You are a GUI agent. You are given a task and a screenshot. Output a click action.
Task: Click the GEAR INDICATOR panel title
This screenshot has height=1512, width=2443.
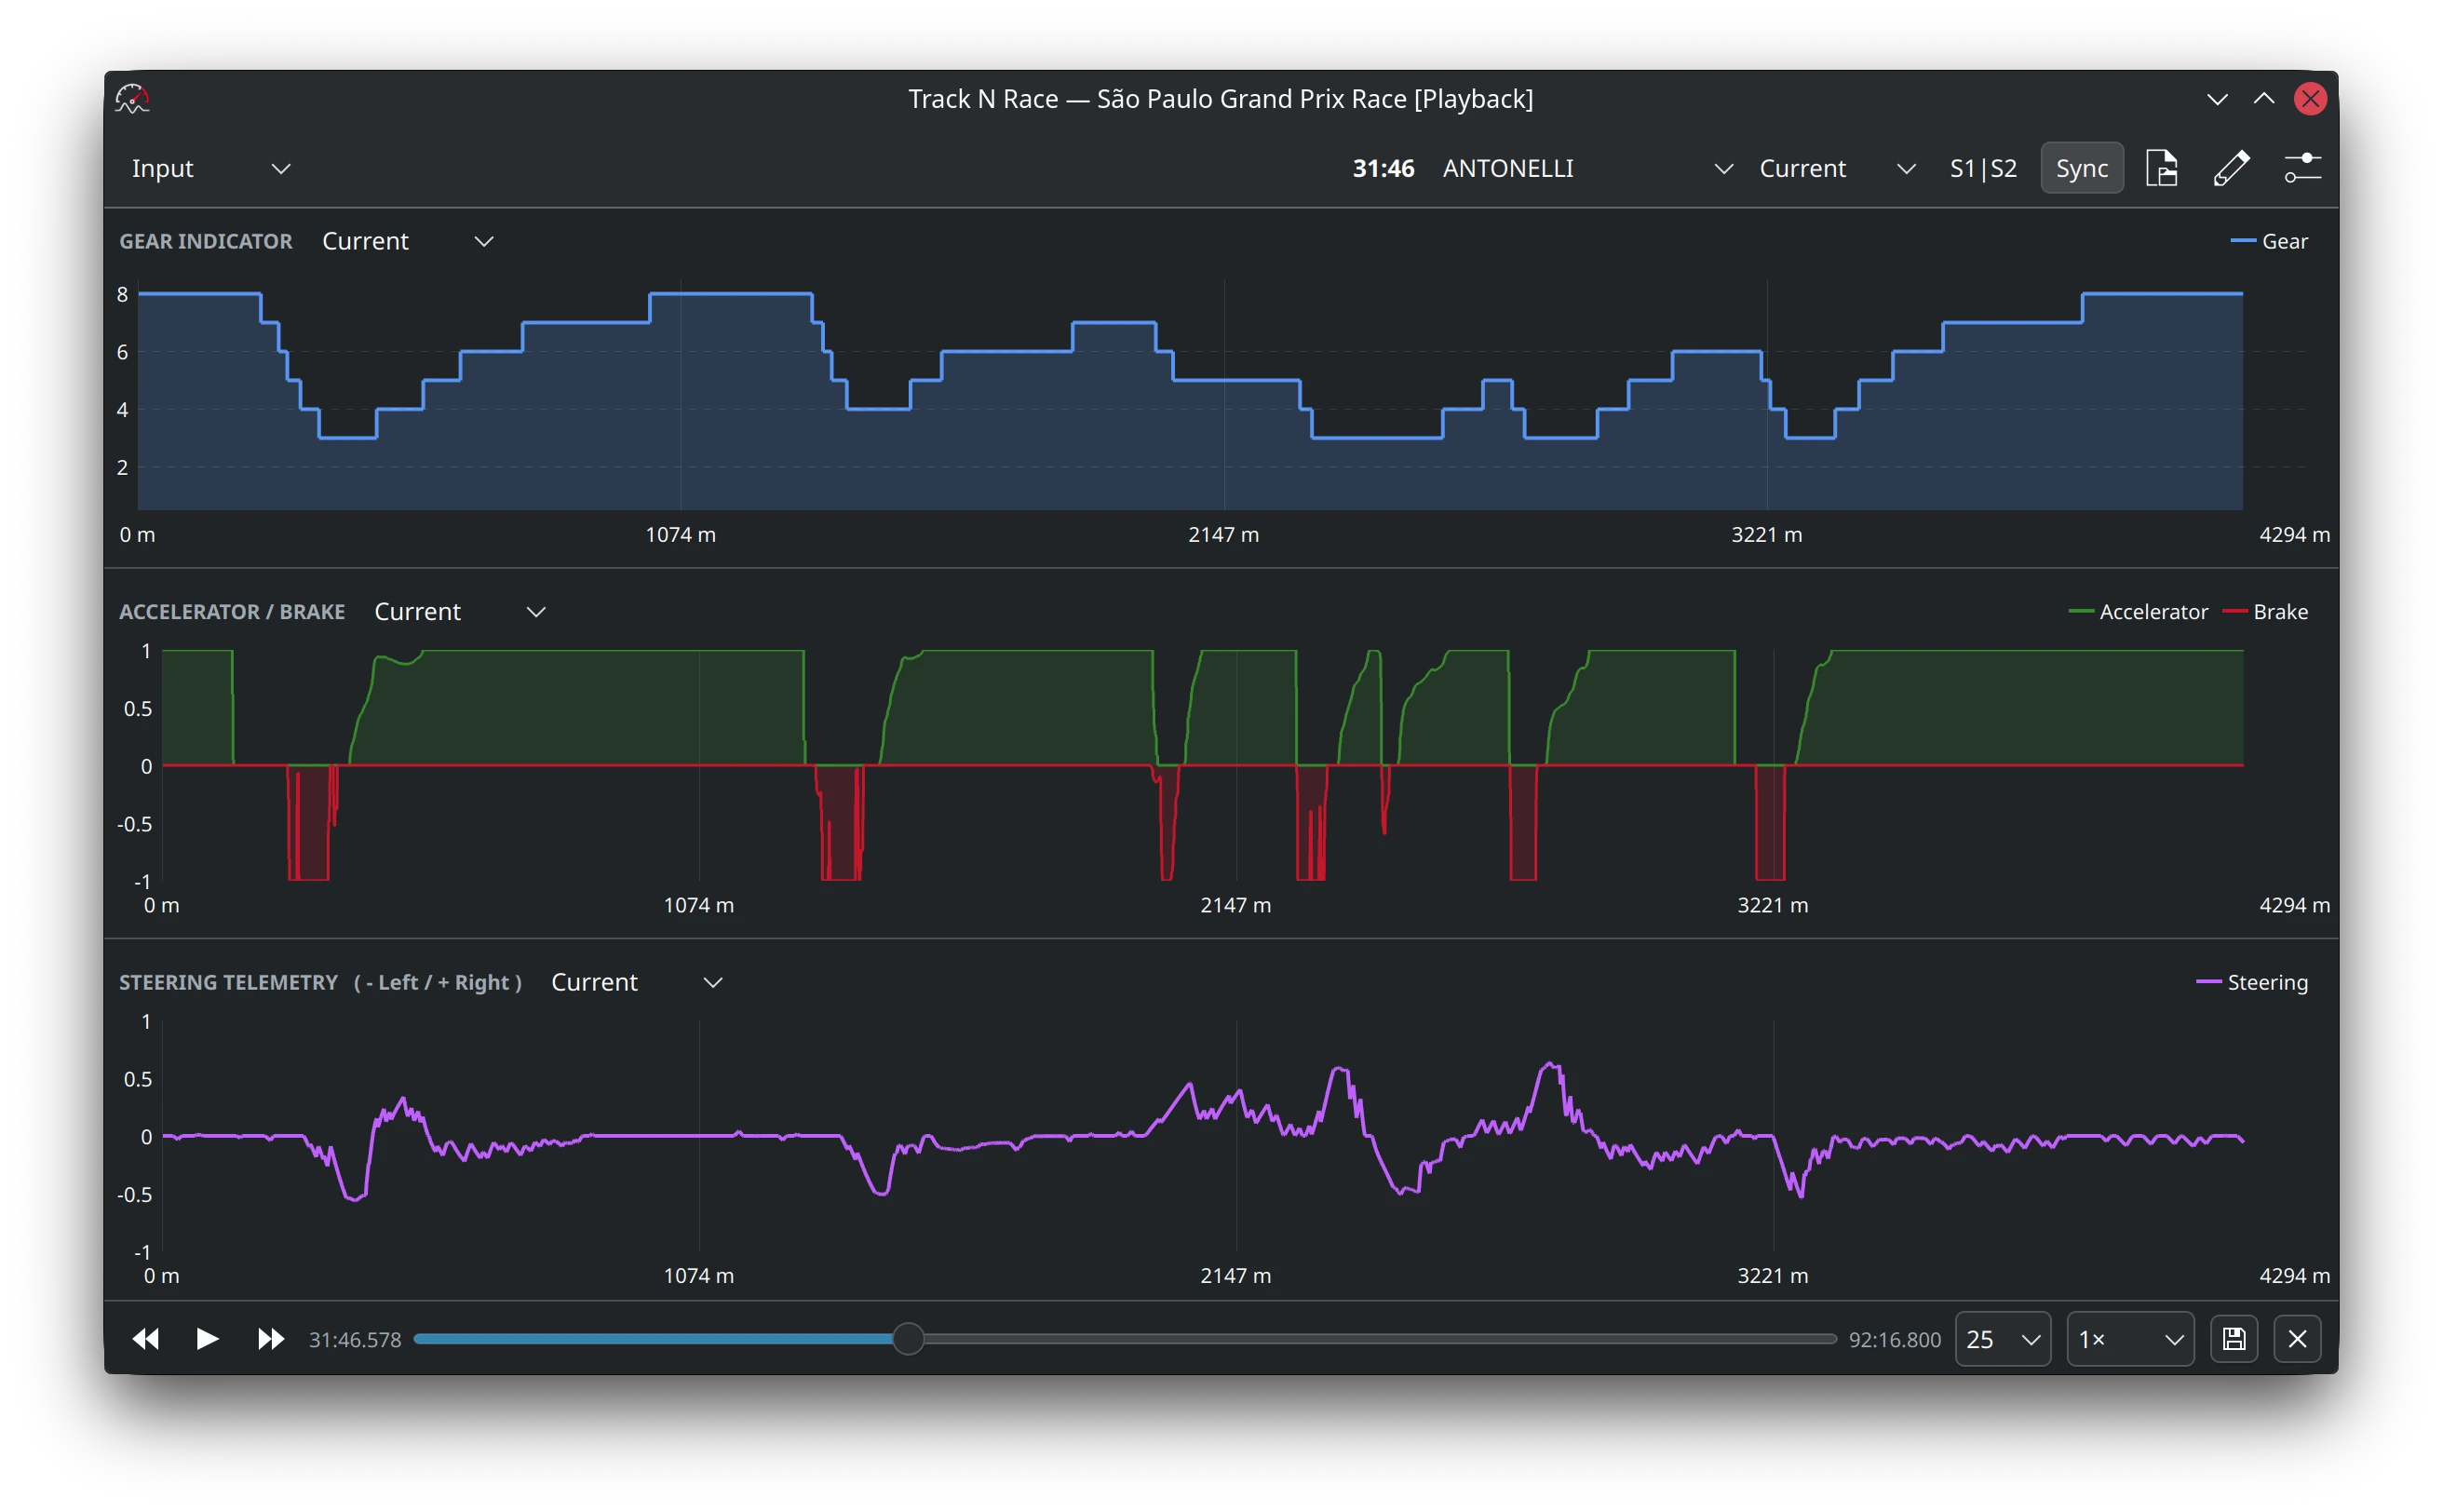point(205,241)
